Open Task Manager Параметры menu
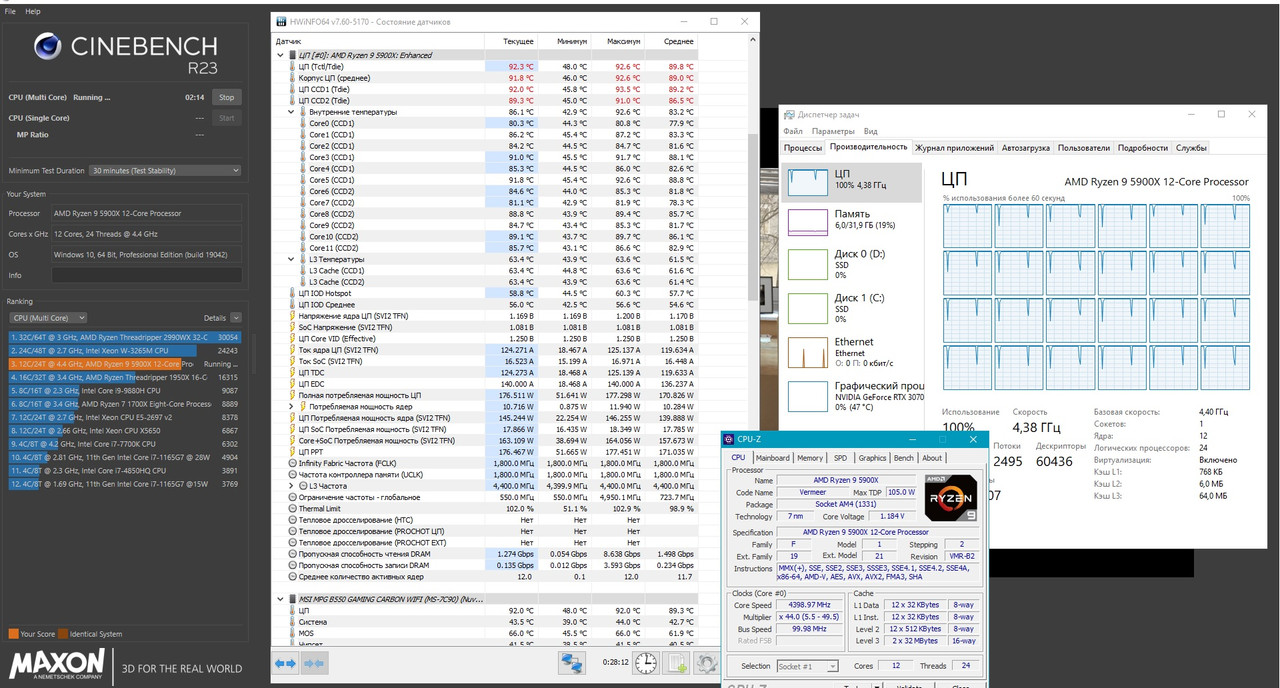Image resolution: width=1280 pixels, height=688 pixels. click(833, 131)
